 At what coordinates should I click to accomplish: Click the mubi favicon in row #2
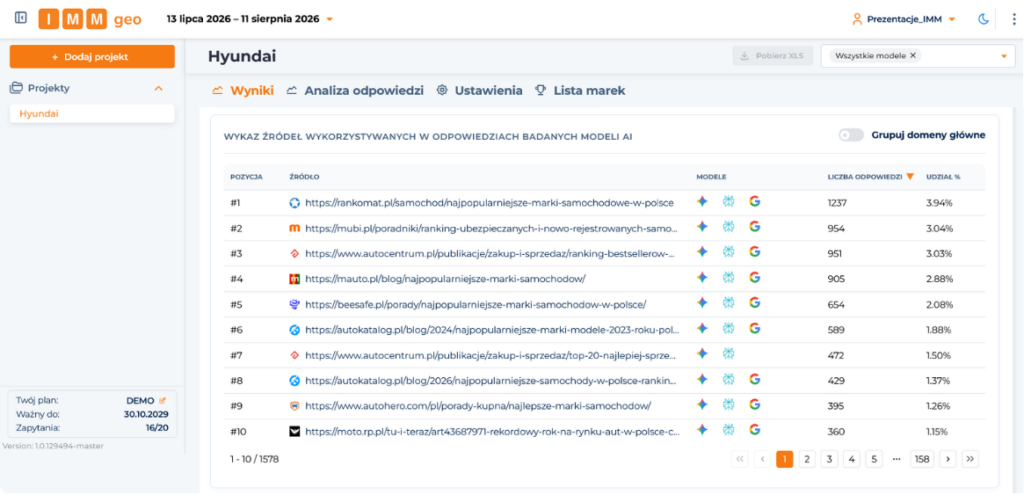click(295, 228)
